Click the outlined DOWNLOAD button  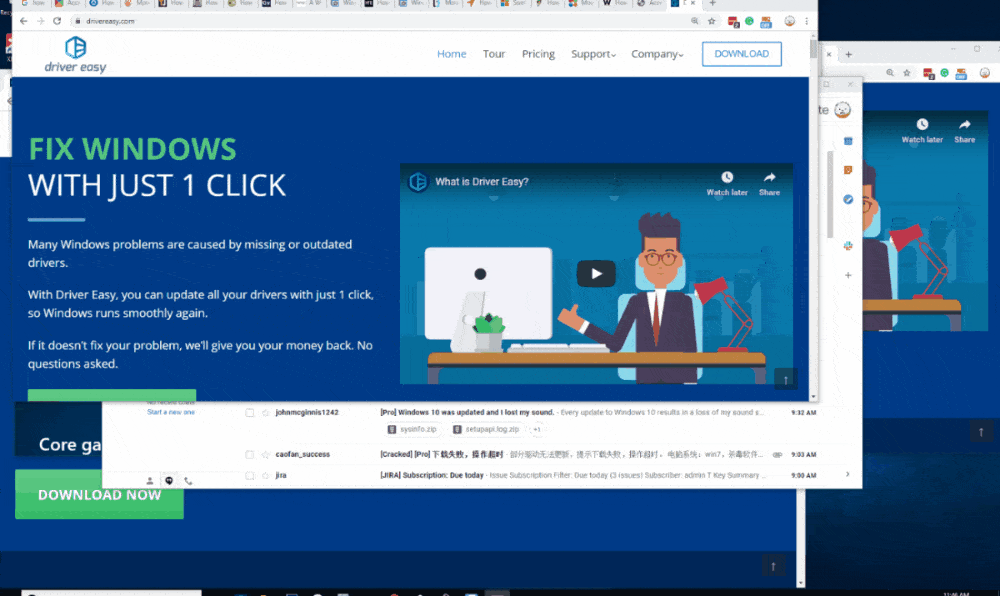pos(742,54)
